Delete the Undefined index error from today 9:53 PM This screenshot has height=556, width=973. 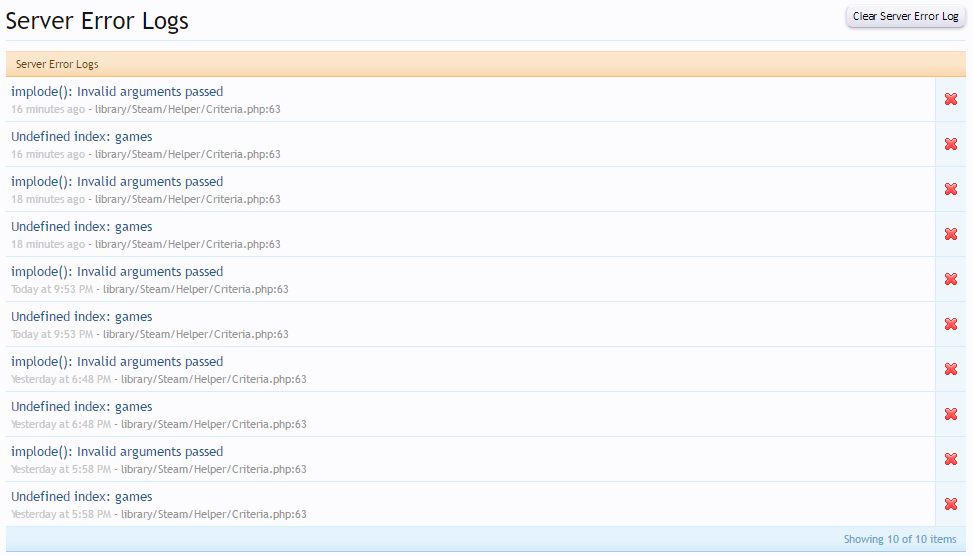point(950,324)
